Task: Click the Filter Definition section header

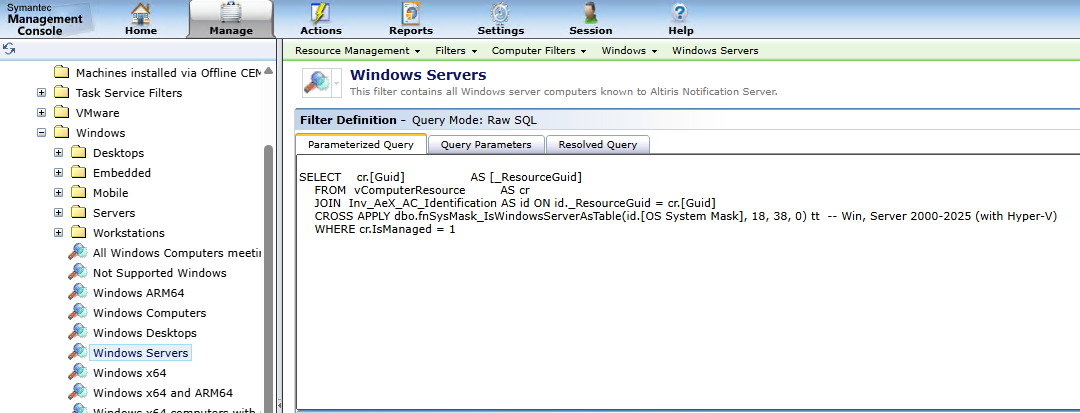Action: 687,120
